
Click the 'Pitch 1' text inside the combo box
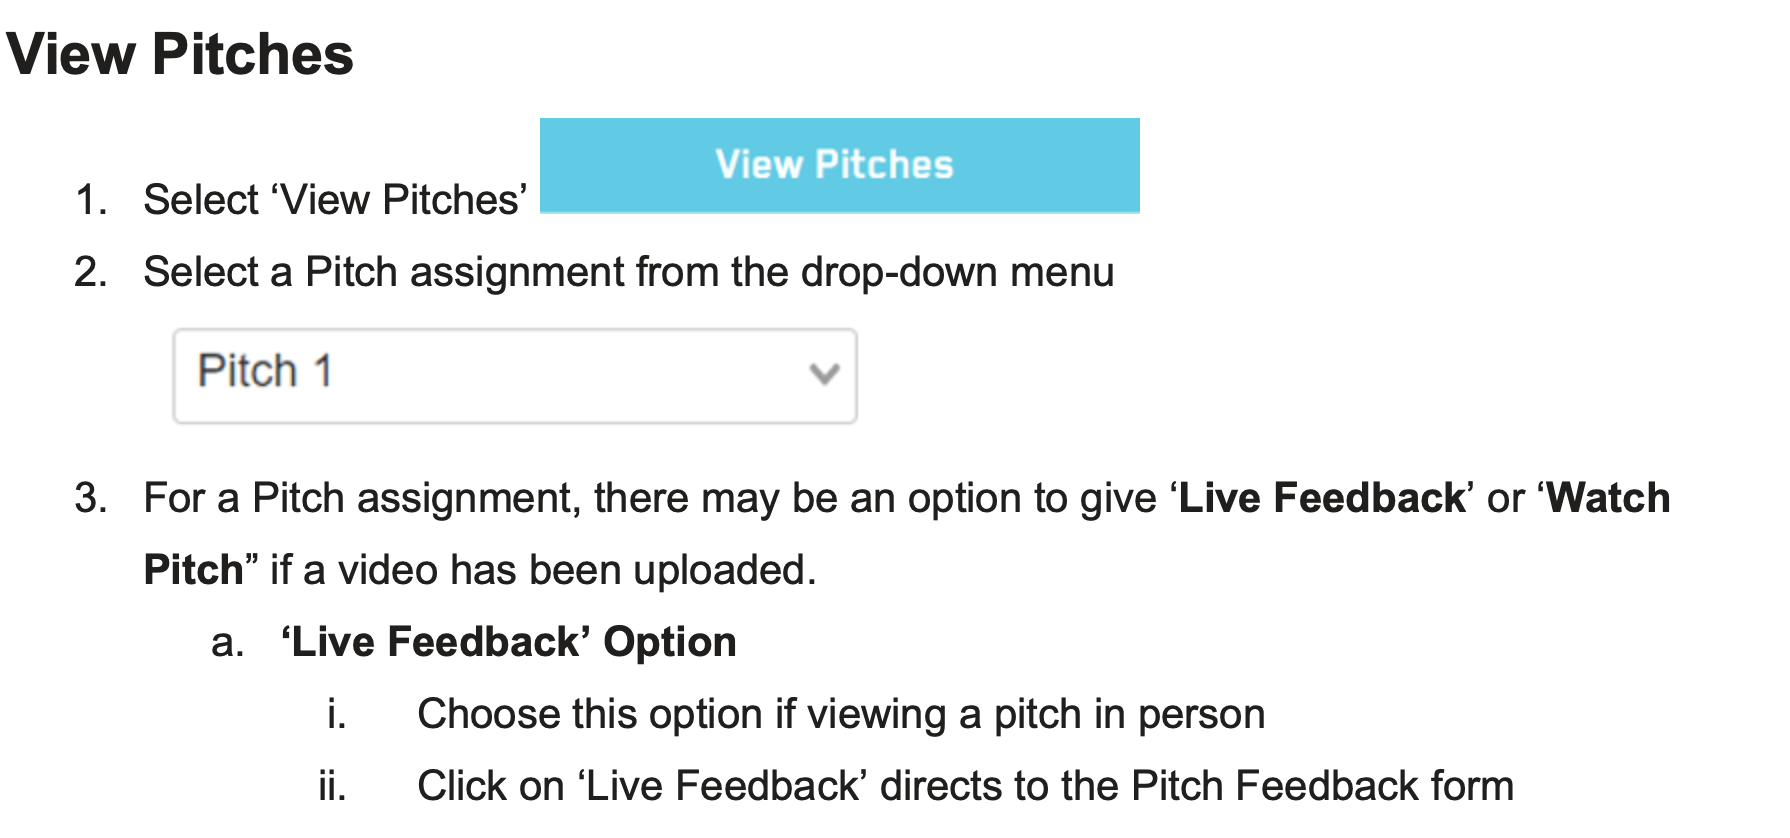coord(265,371)
